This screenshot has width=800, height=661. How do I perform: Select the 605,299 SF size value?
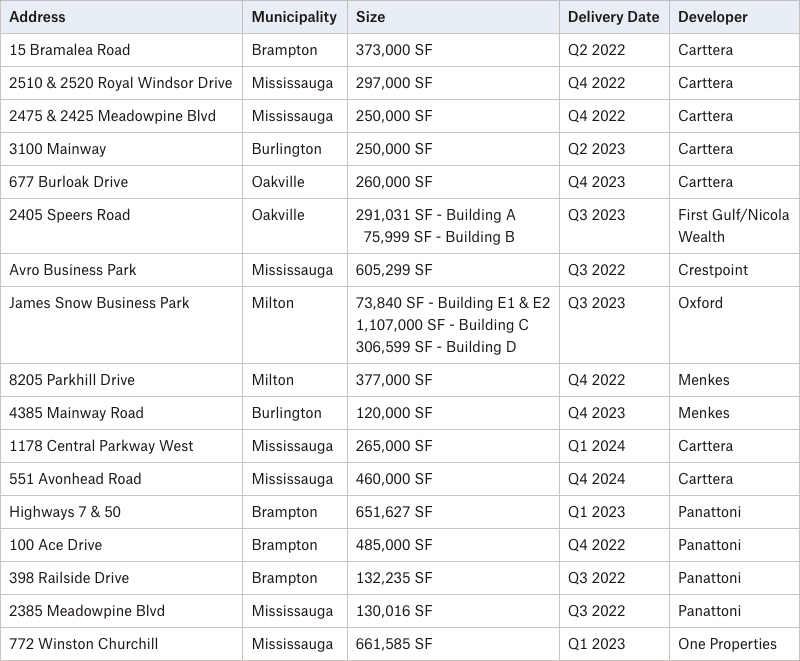(x=394, y=270)
